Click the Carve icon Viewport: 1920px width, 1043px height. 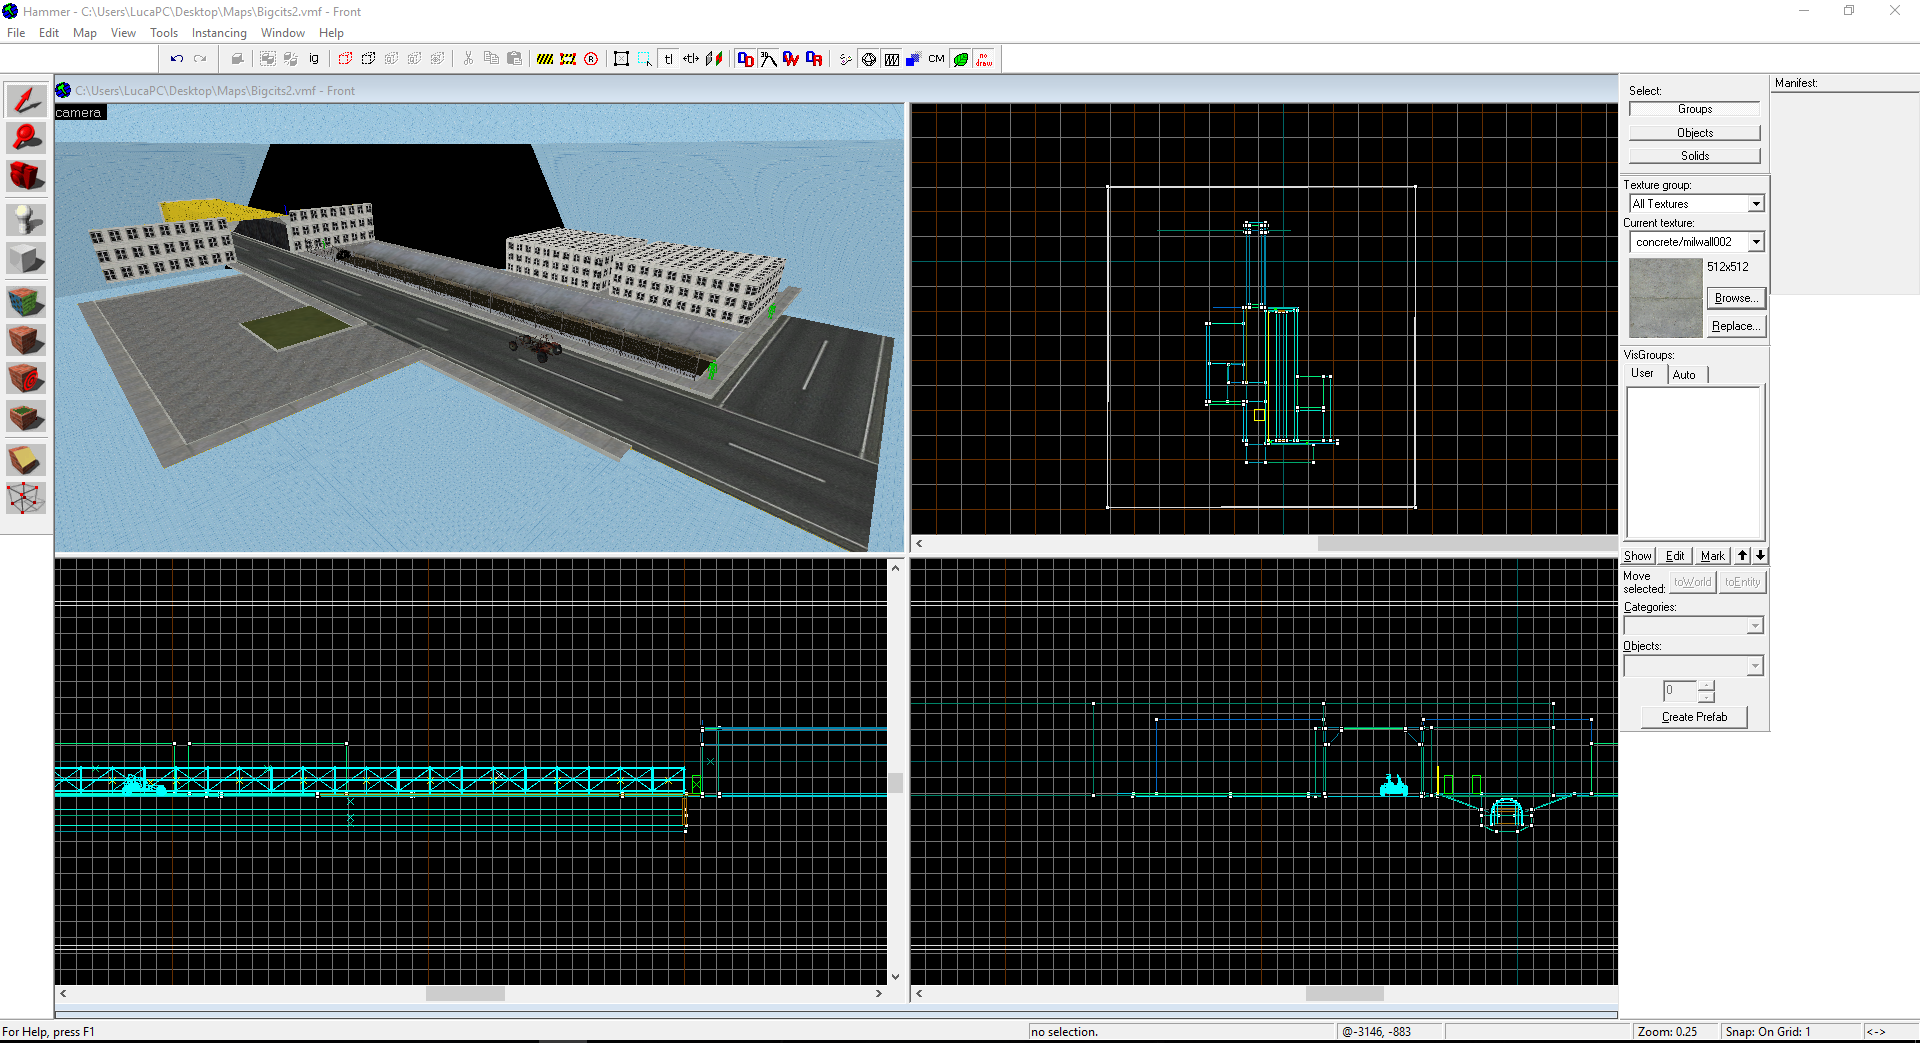[x=237, y=59]
